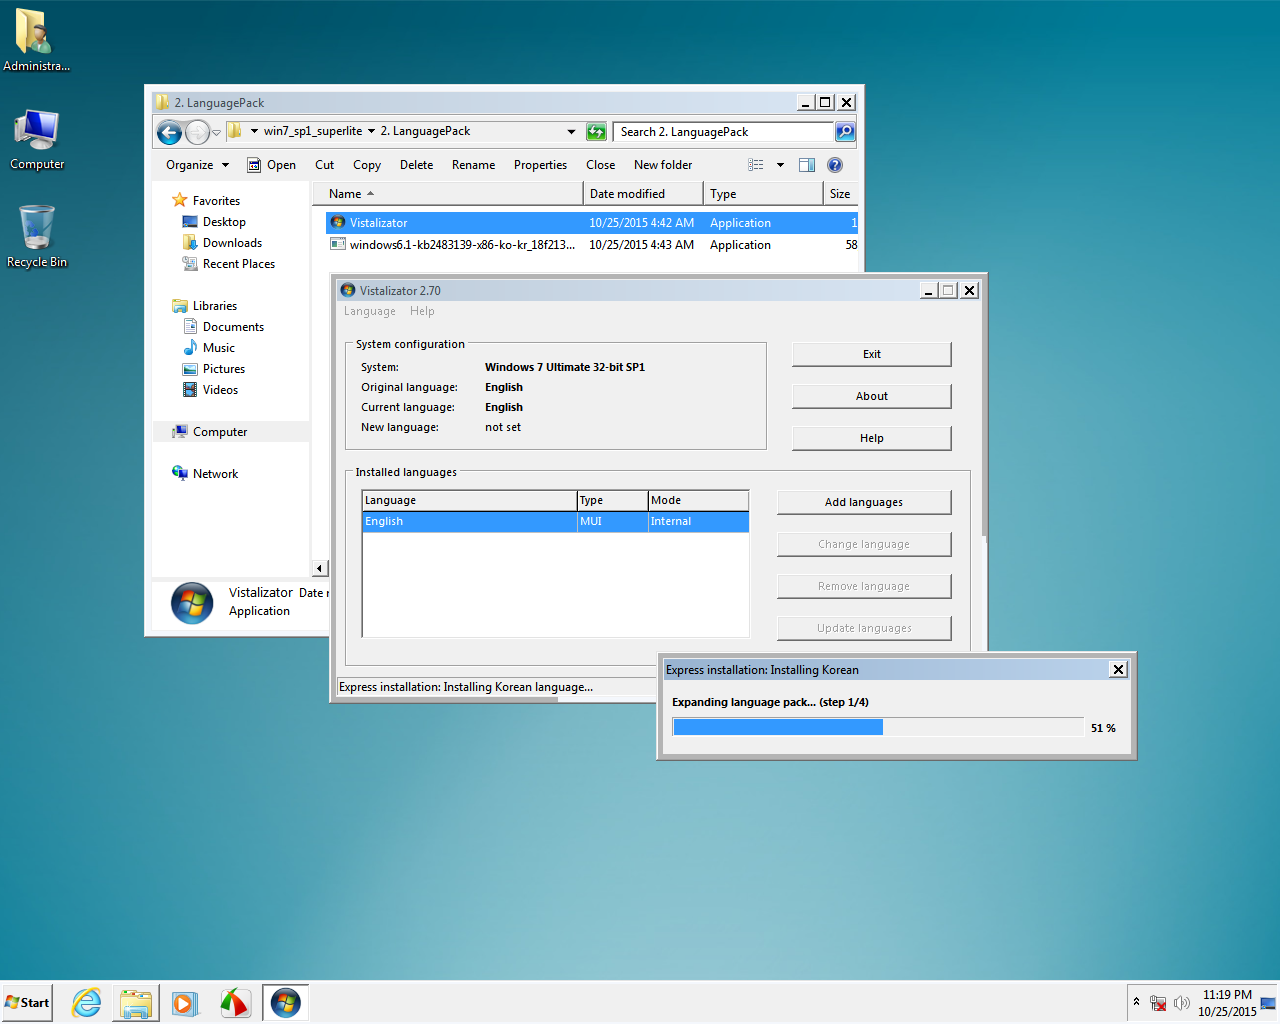
Task: Click the volume speaker tray icon
Action: point(1182,1003)
